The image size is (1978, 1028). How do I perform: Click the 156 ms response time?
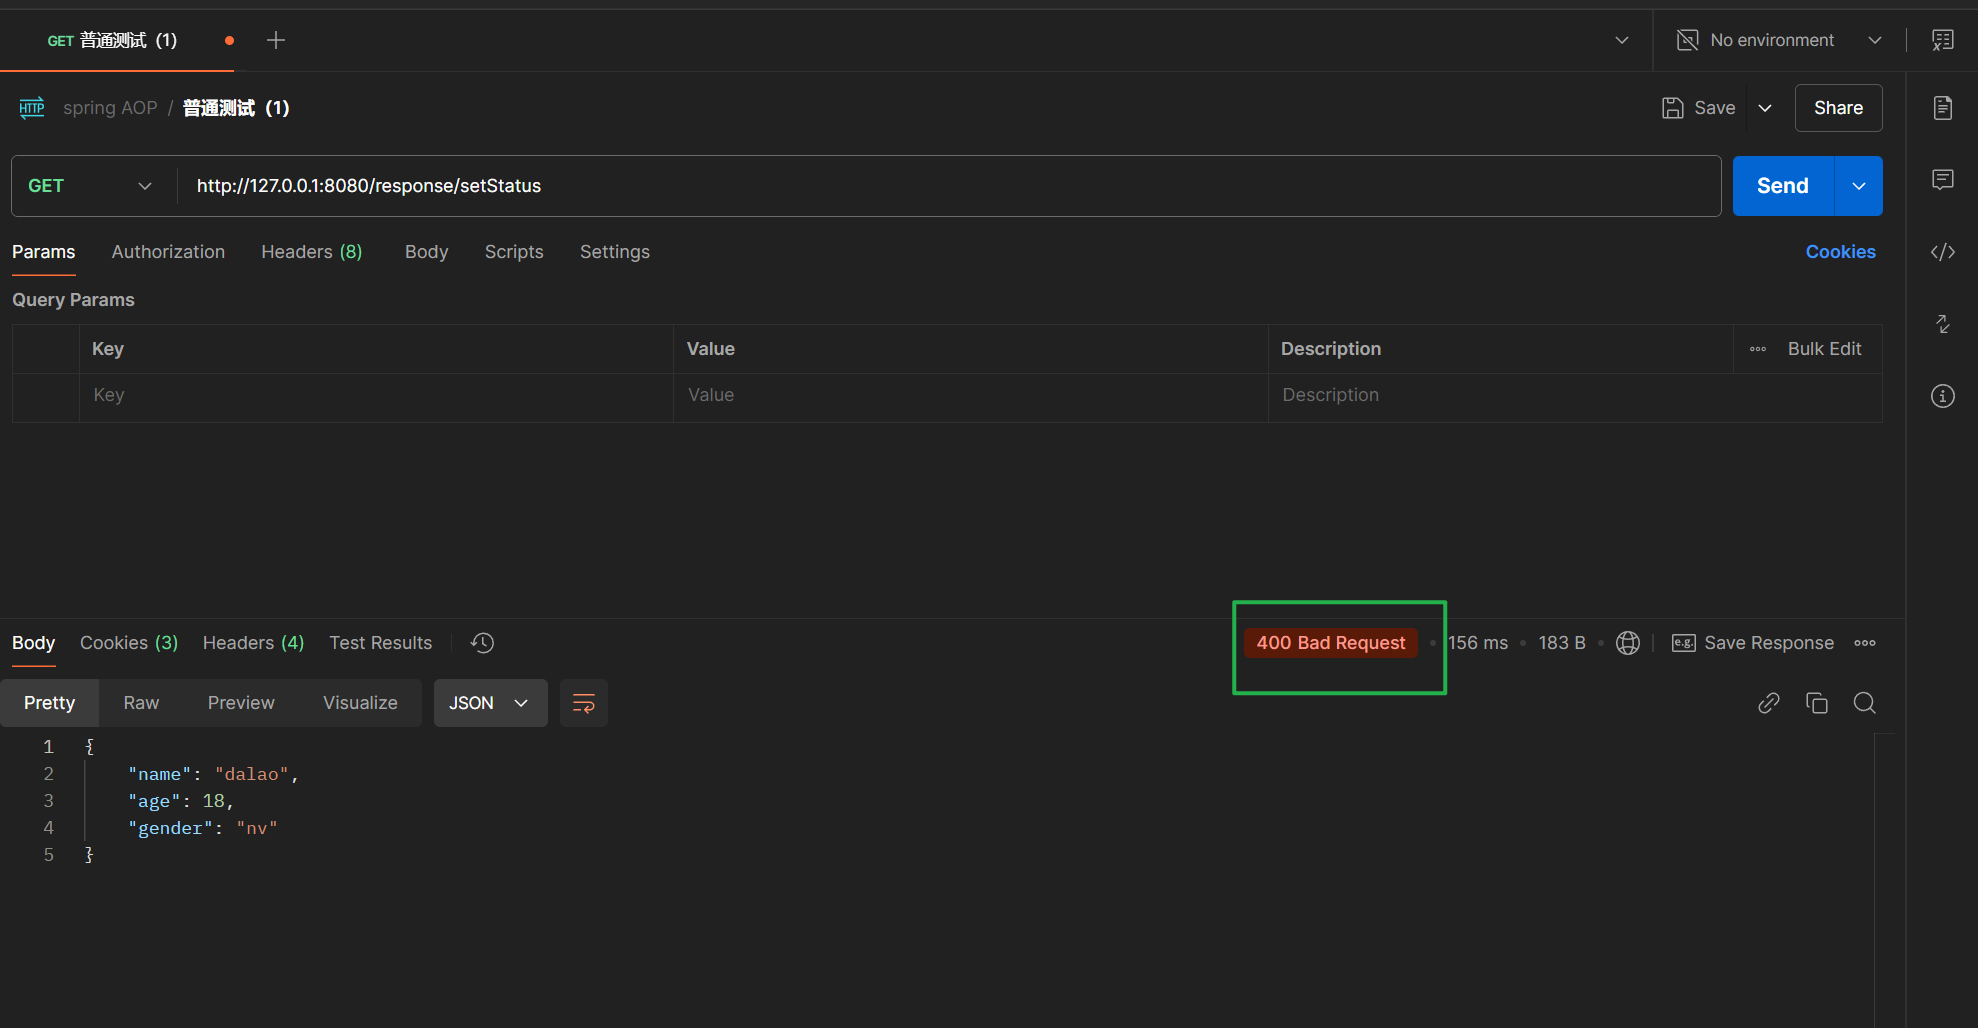[1478, 643]
